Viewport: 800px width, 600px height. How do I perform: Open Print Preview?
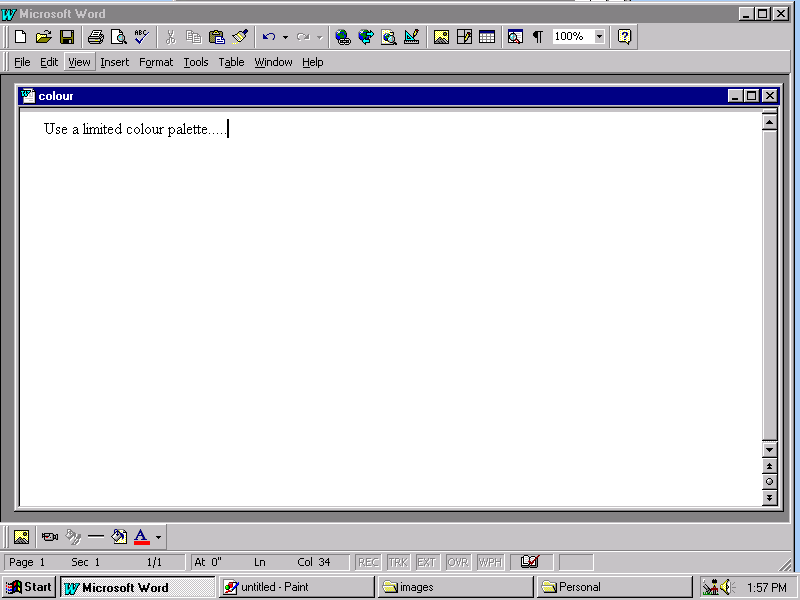[x=119, y=37]
